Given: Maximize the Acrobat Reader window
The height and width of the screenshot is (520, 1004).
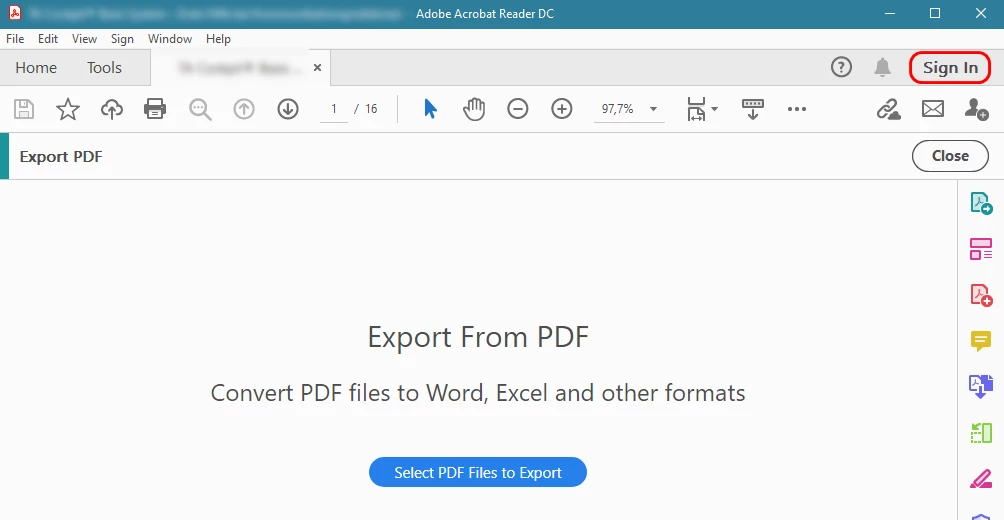Looking at the screenshot, I should [935, 13].
